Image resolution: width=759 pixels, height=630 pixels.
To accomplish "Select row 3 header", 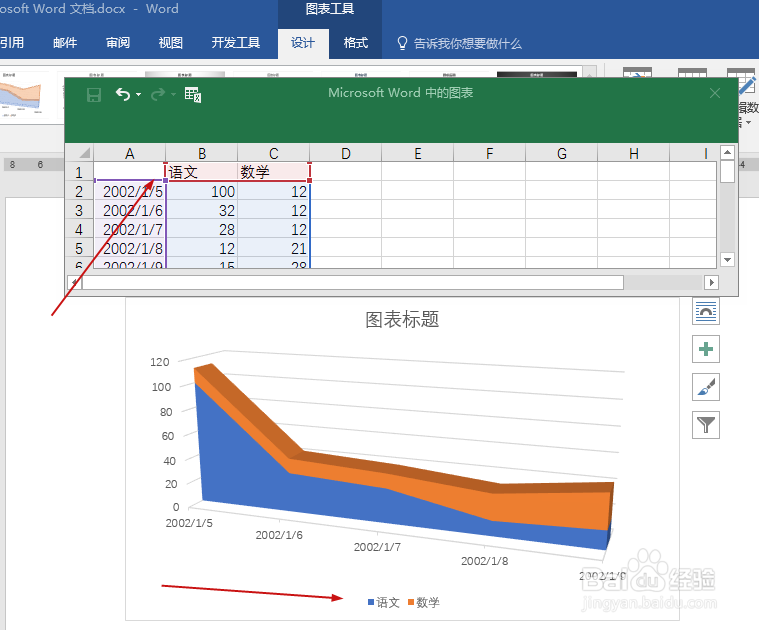I will pos(79,210).
